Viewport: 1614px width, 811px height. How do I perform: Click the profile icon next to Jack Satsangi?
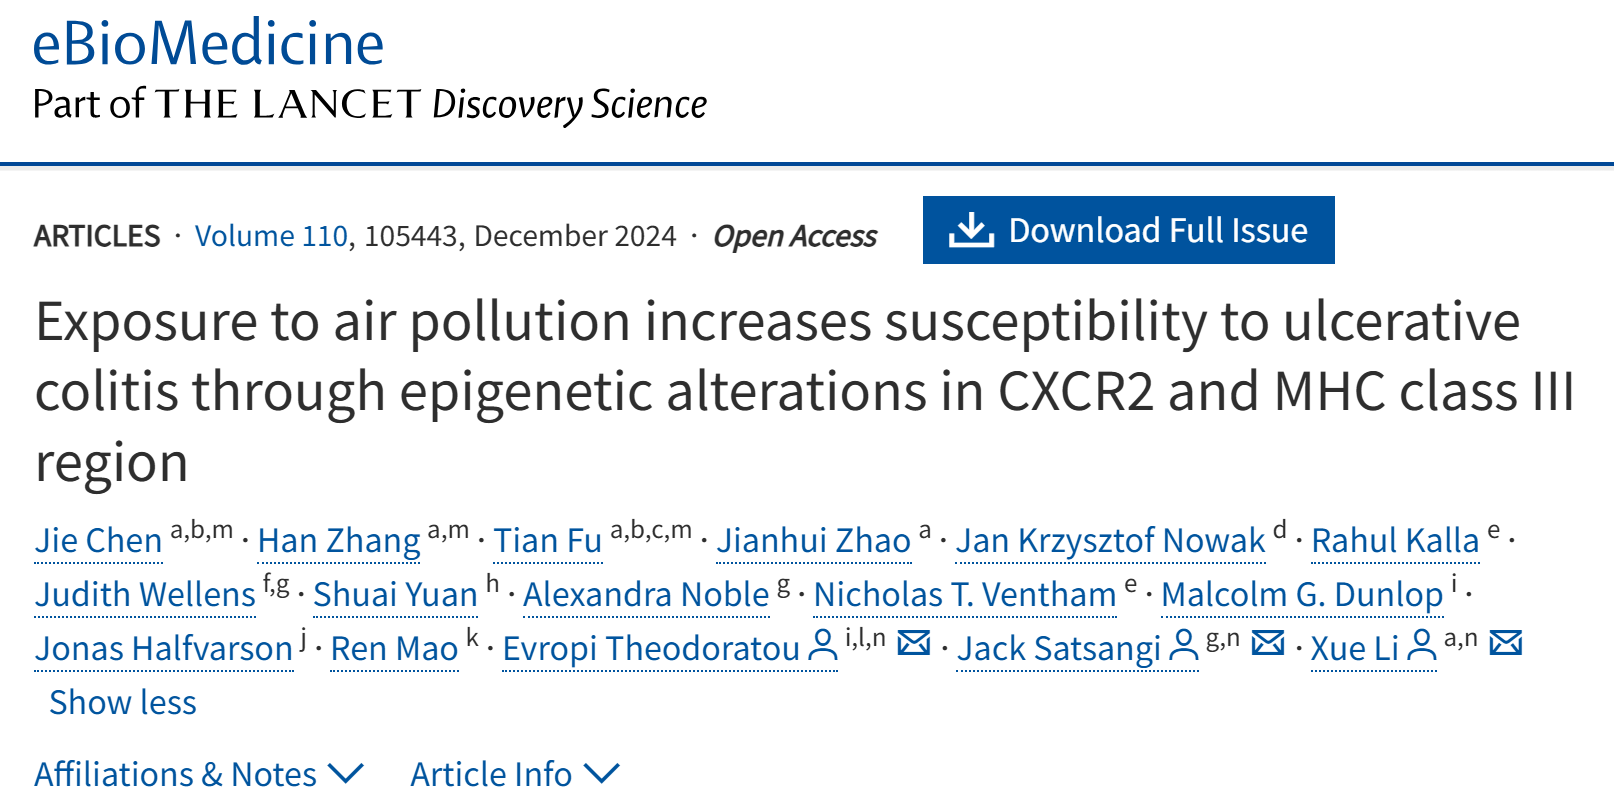[x=1183, y=646]
